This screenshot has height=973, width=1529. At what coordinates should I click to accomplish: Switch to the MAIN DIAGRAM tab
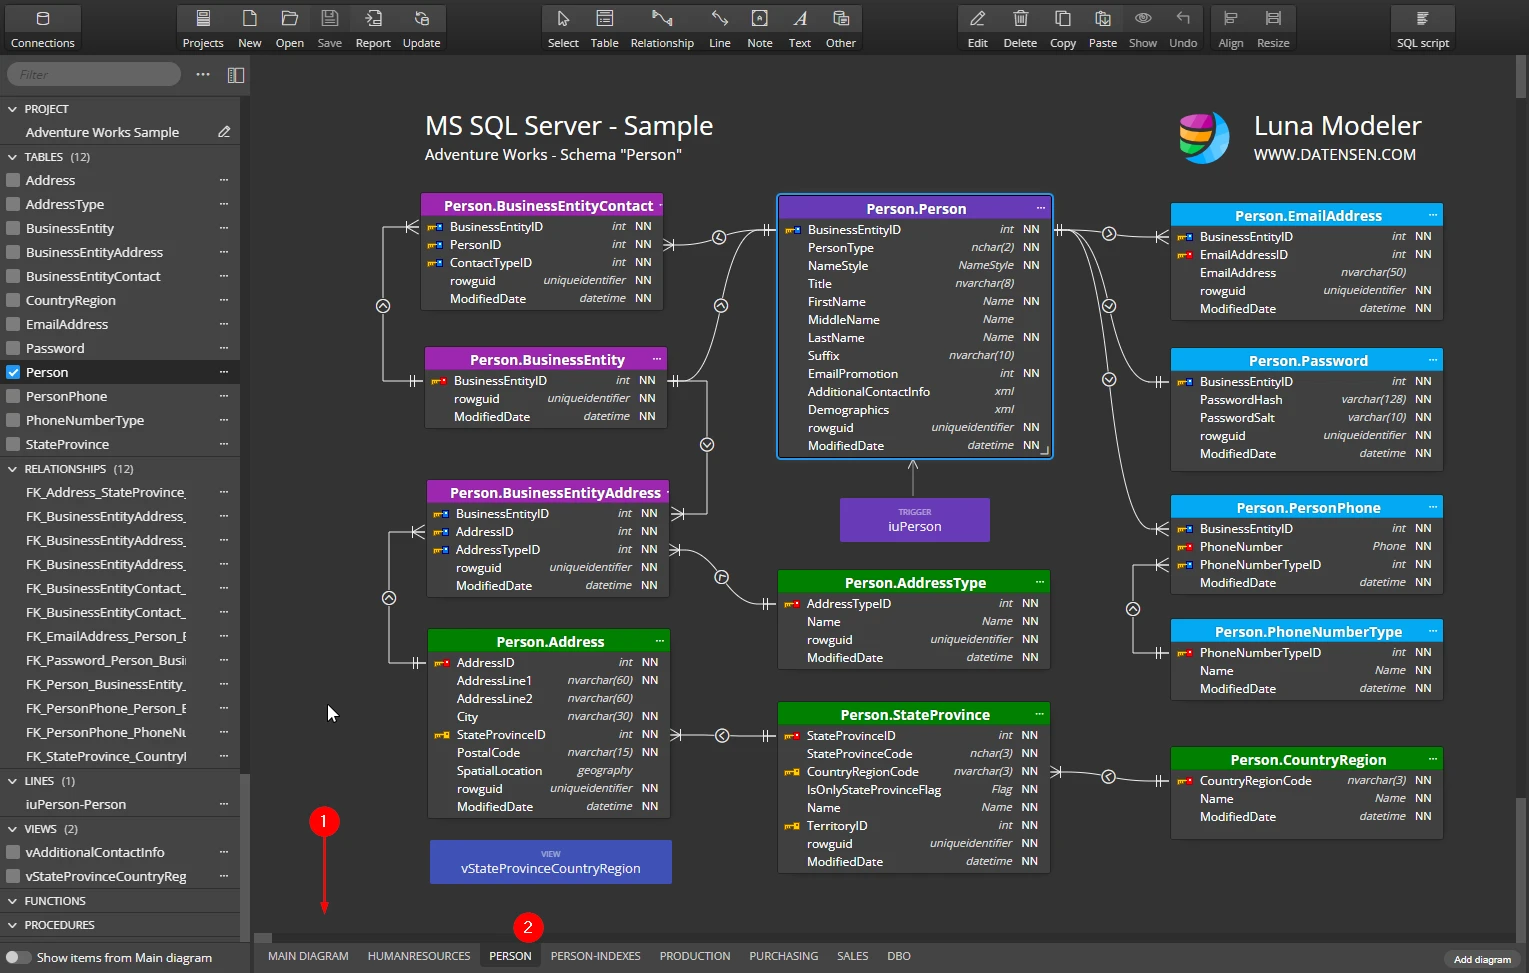pos(308,957)
